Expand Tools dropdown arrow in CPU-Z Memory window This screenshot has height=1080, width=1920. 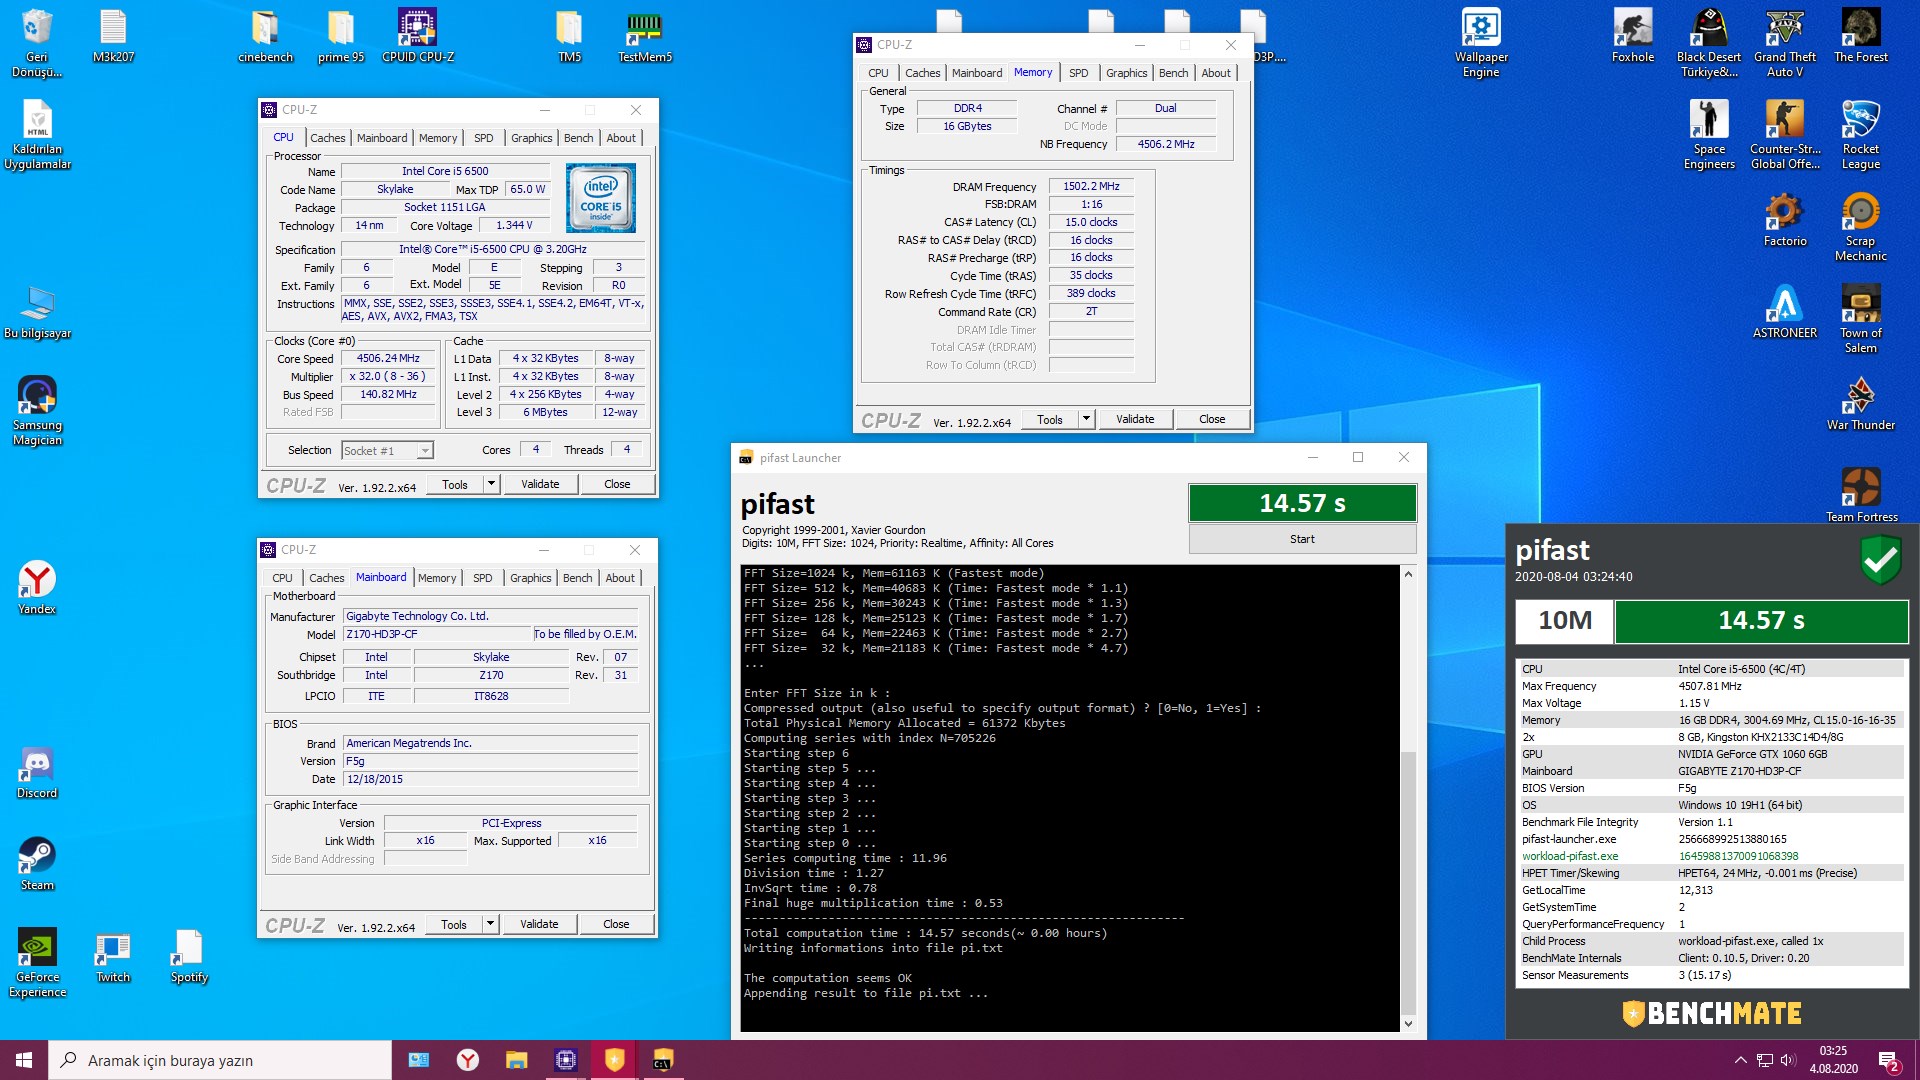pos(1086,419)
